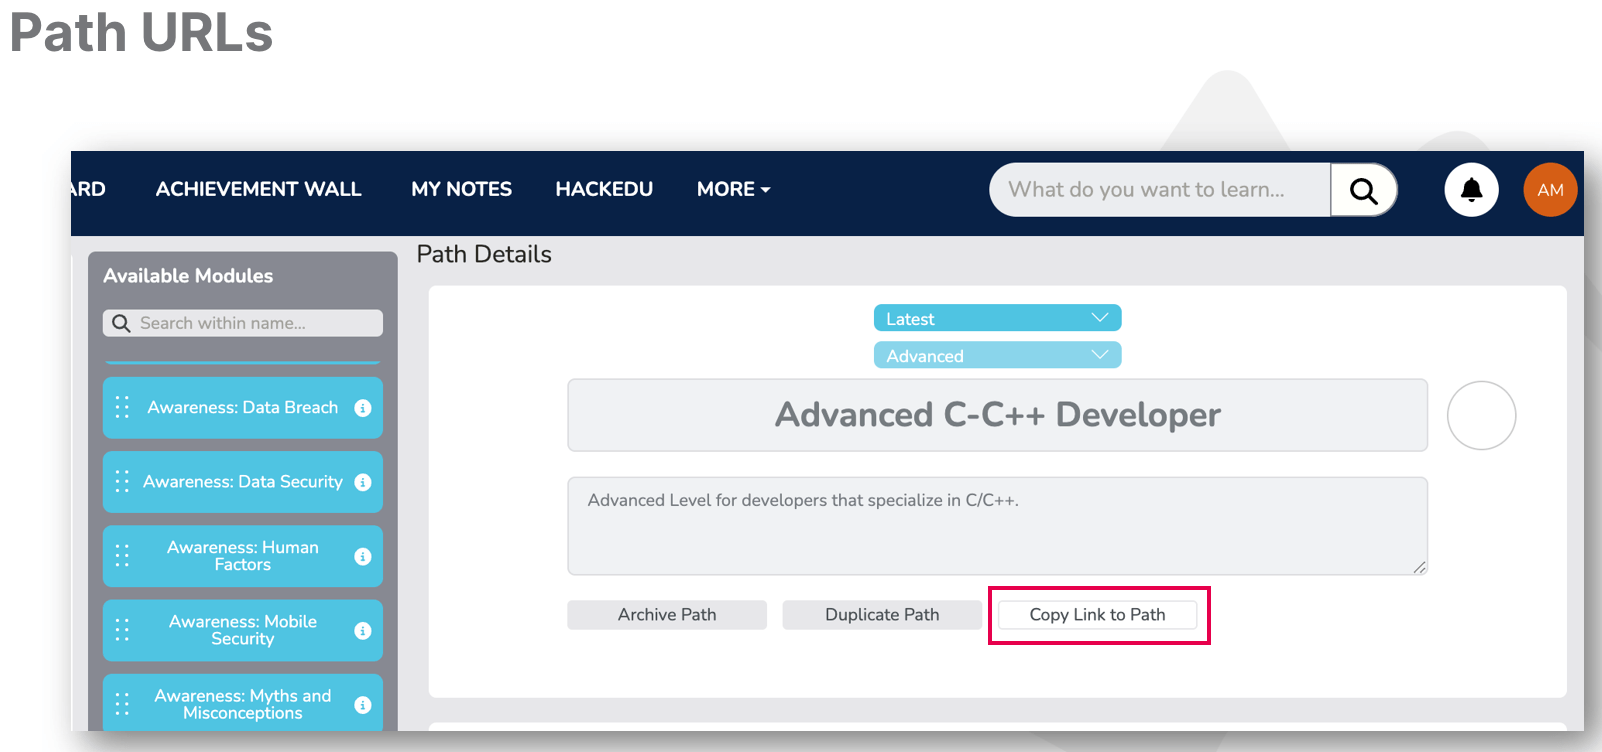Viewport: 1602px width, 752px height.
Task: Click the Archive Path button
Action: pos(667,615)
